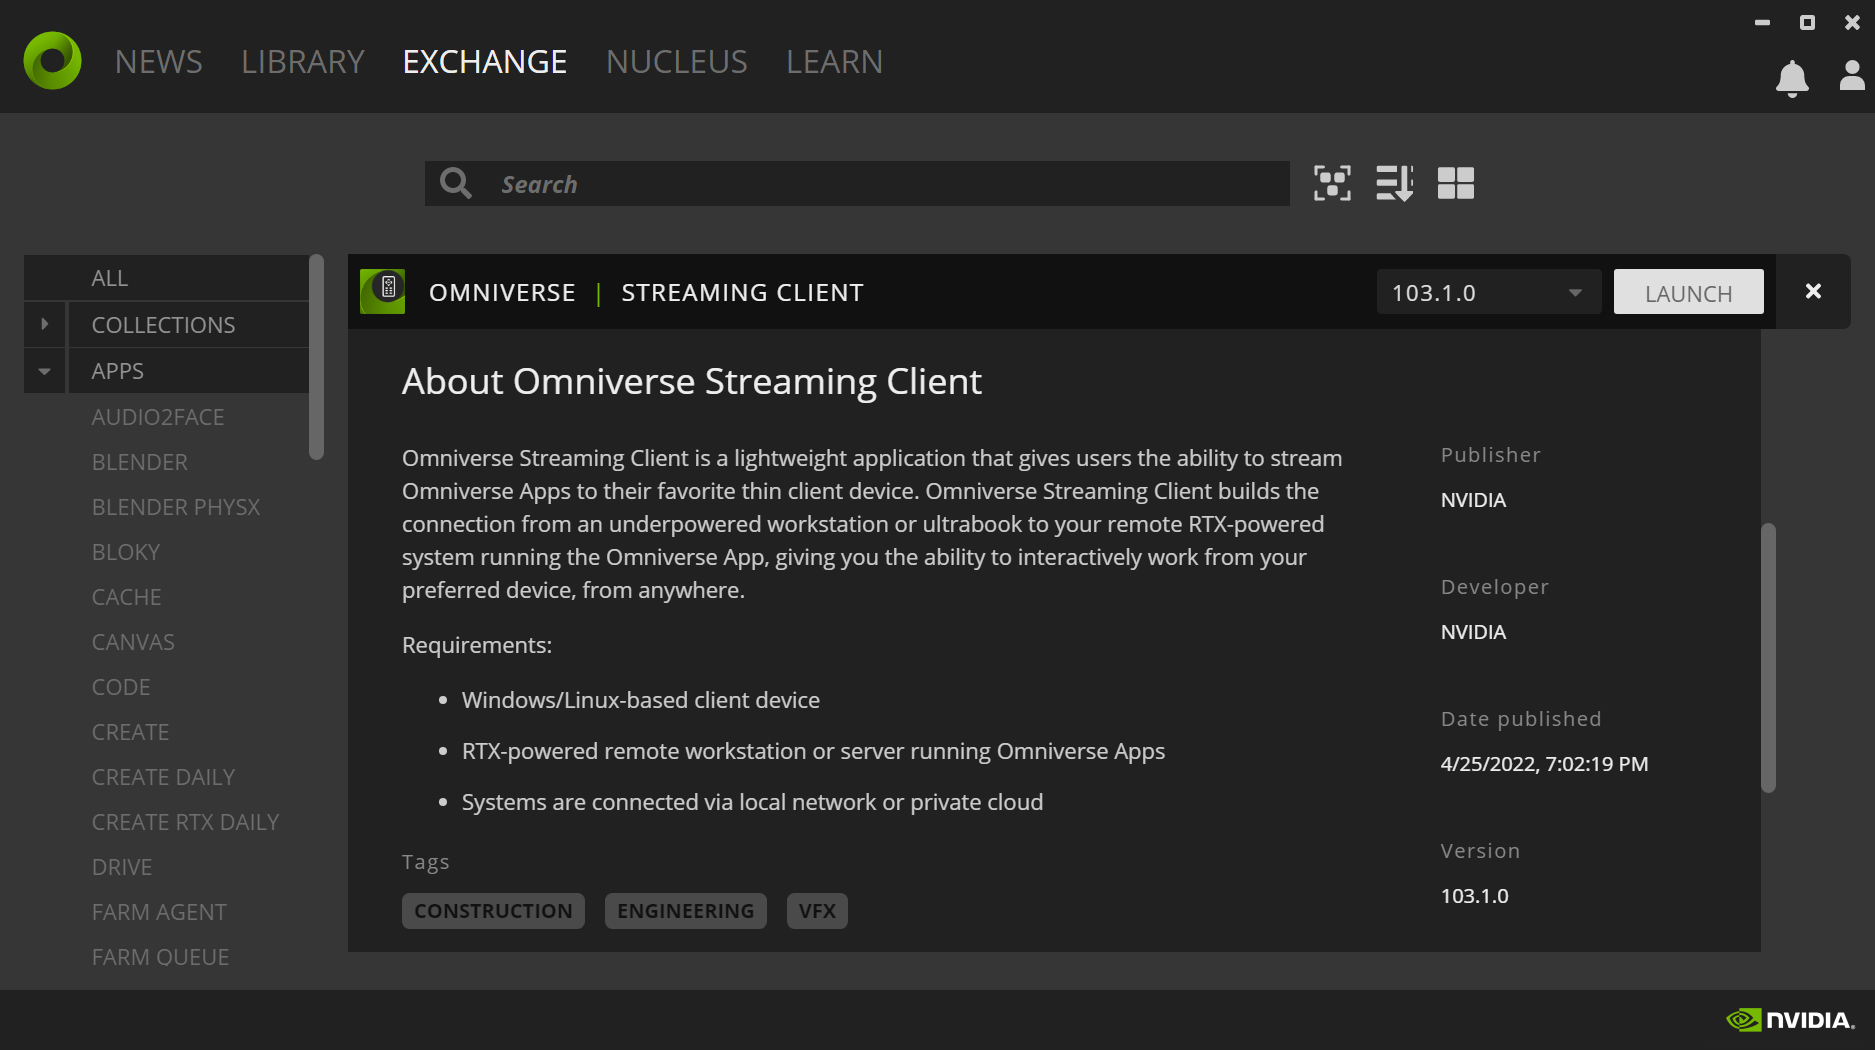
Task: Click the filter selection icon beside search
Action: [1332, 183]
